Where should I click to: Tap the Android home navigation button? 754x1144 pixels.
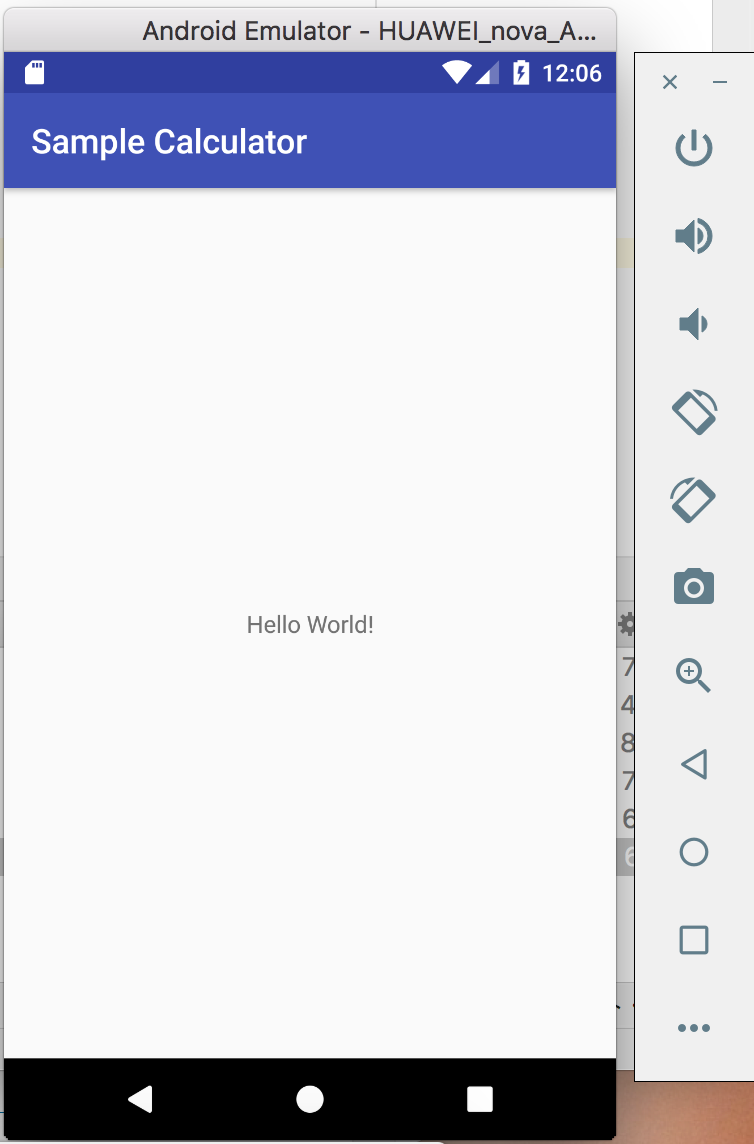click(309, 1099)
